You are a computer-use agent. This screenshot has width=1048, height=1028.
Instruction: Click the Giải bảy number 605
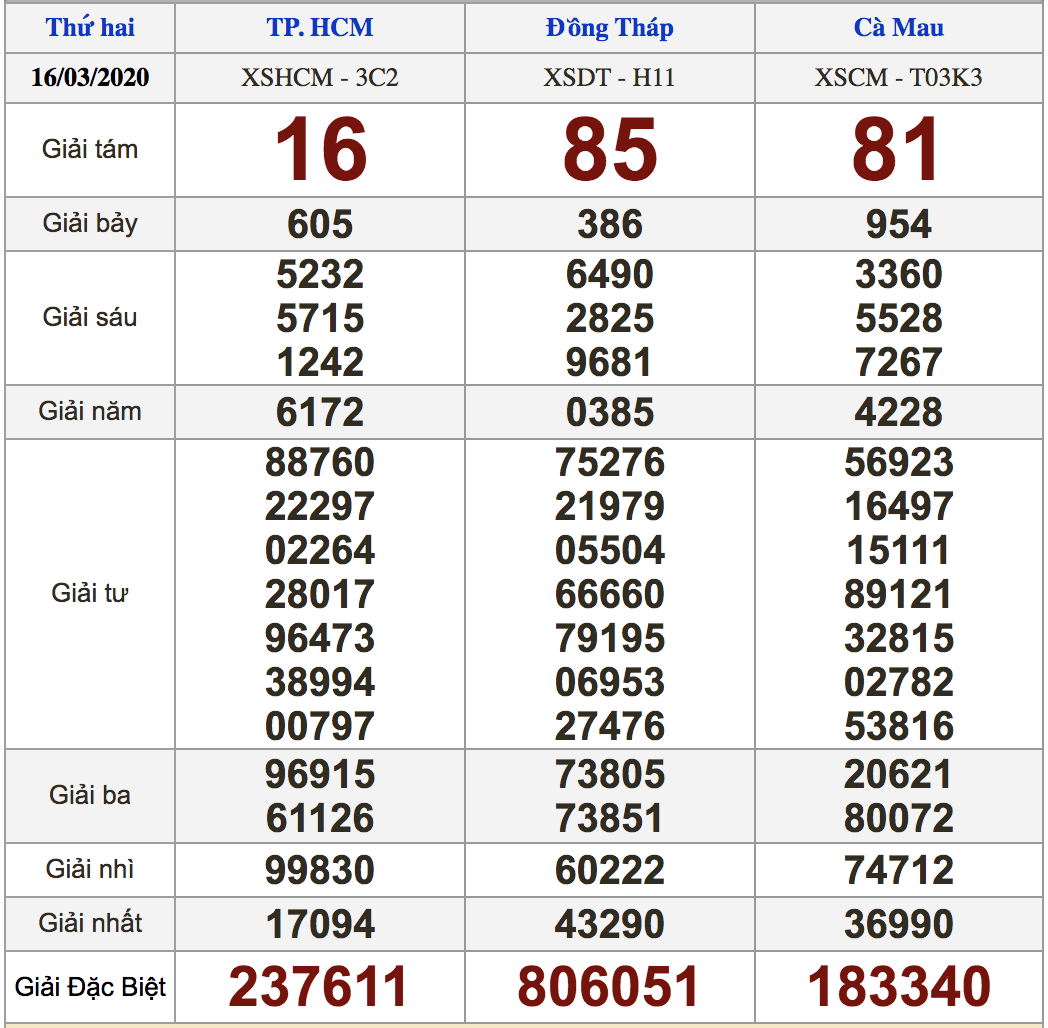tap(320, 224)
